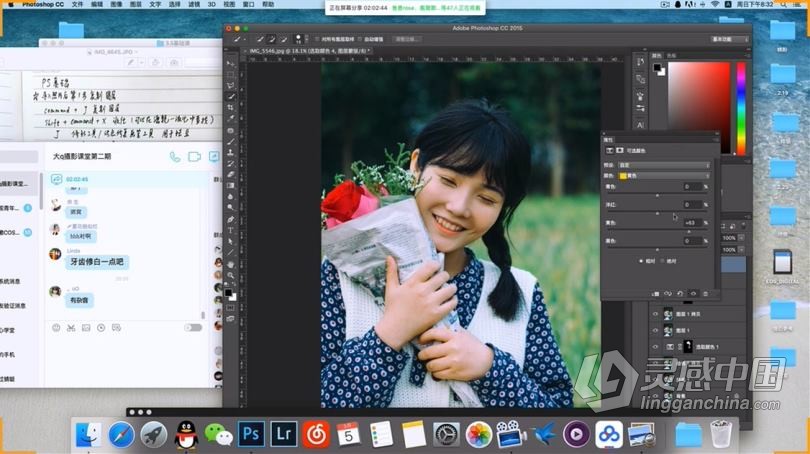
Task: Select the Rectangular Marquee tool
Action: coord(230,75)
